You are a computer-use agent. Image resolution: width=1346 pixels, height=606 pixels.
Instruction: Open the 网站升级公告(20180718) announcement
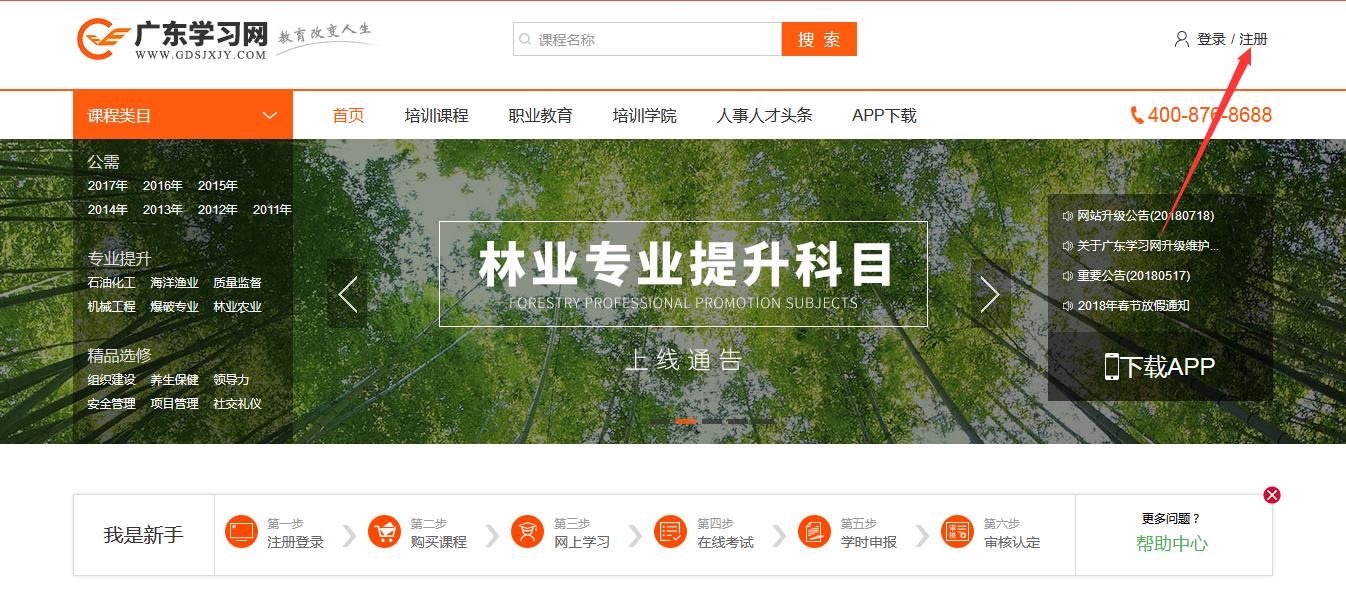1145,216
